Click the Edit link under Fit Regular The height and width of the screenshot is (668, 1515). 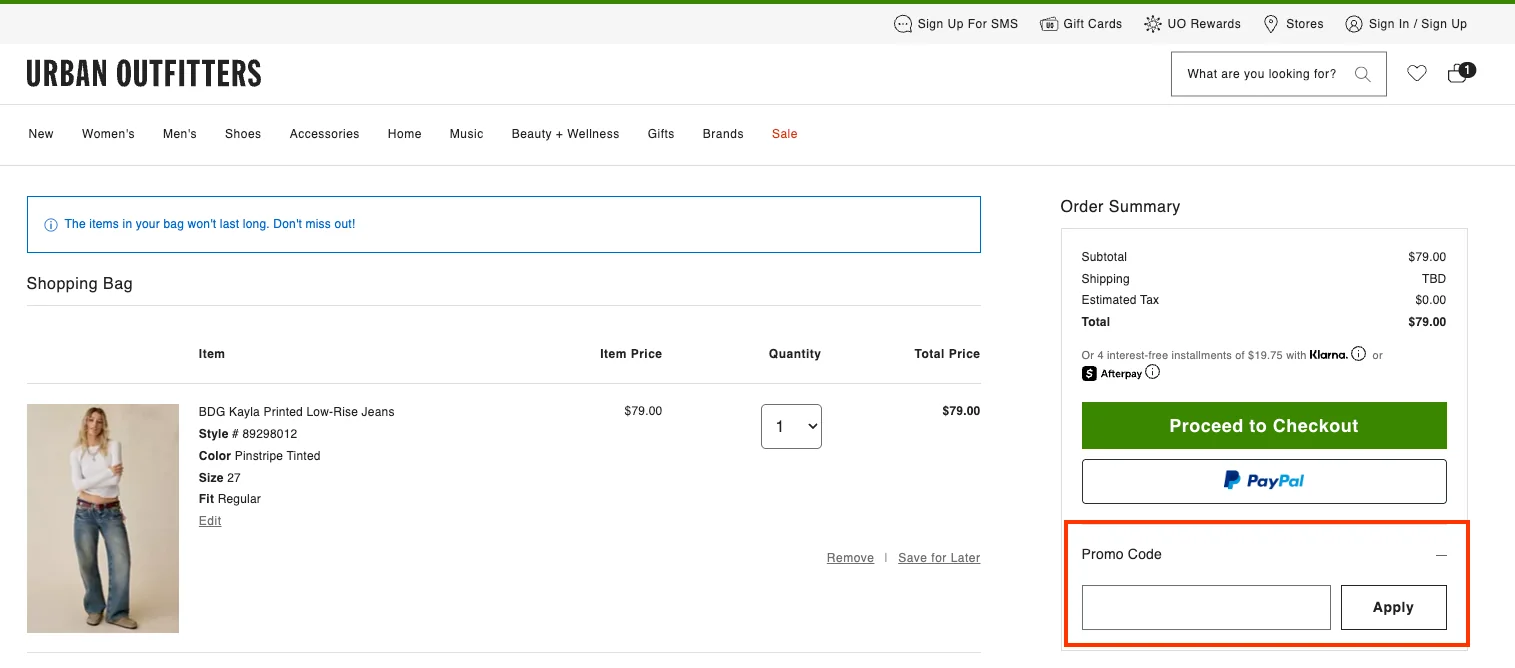tap(210, 521)
